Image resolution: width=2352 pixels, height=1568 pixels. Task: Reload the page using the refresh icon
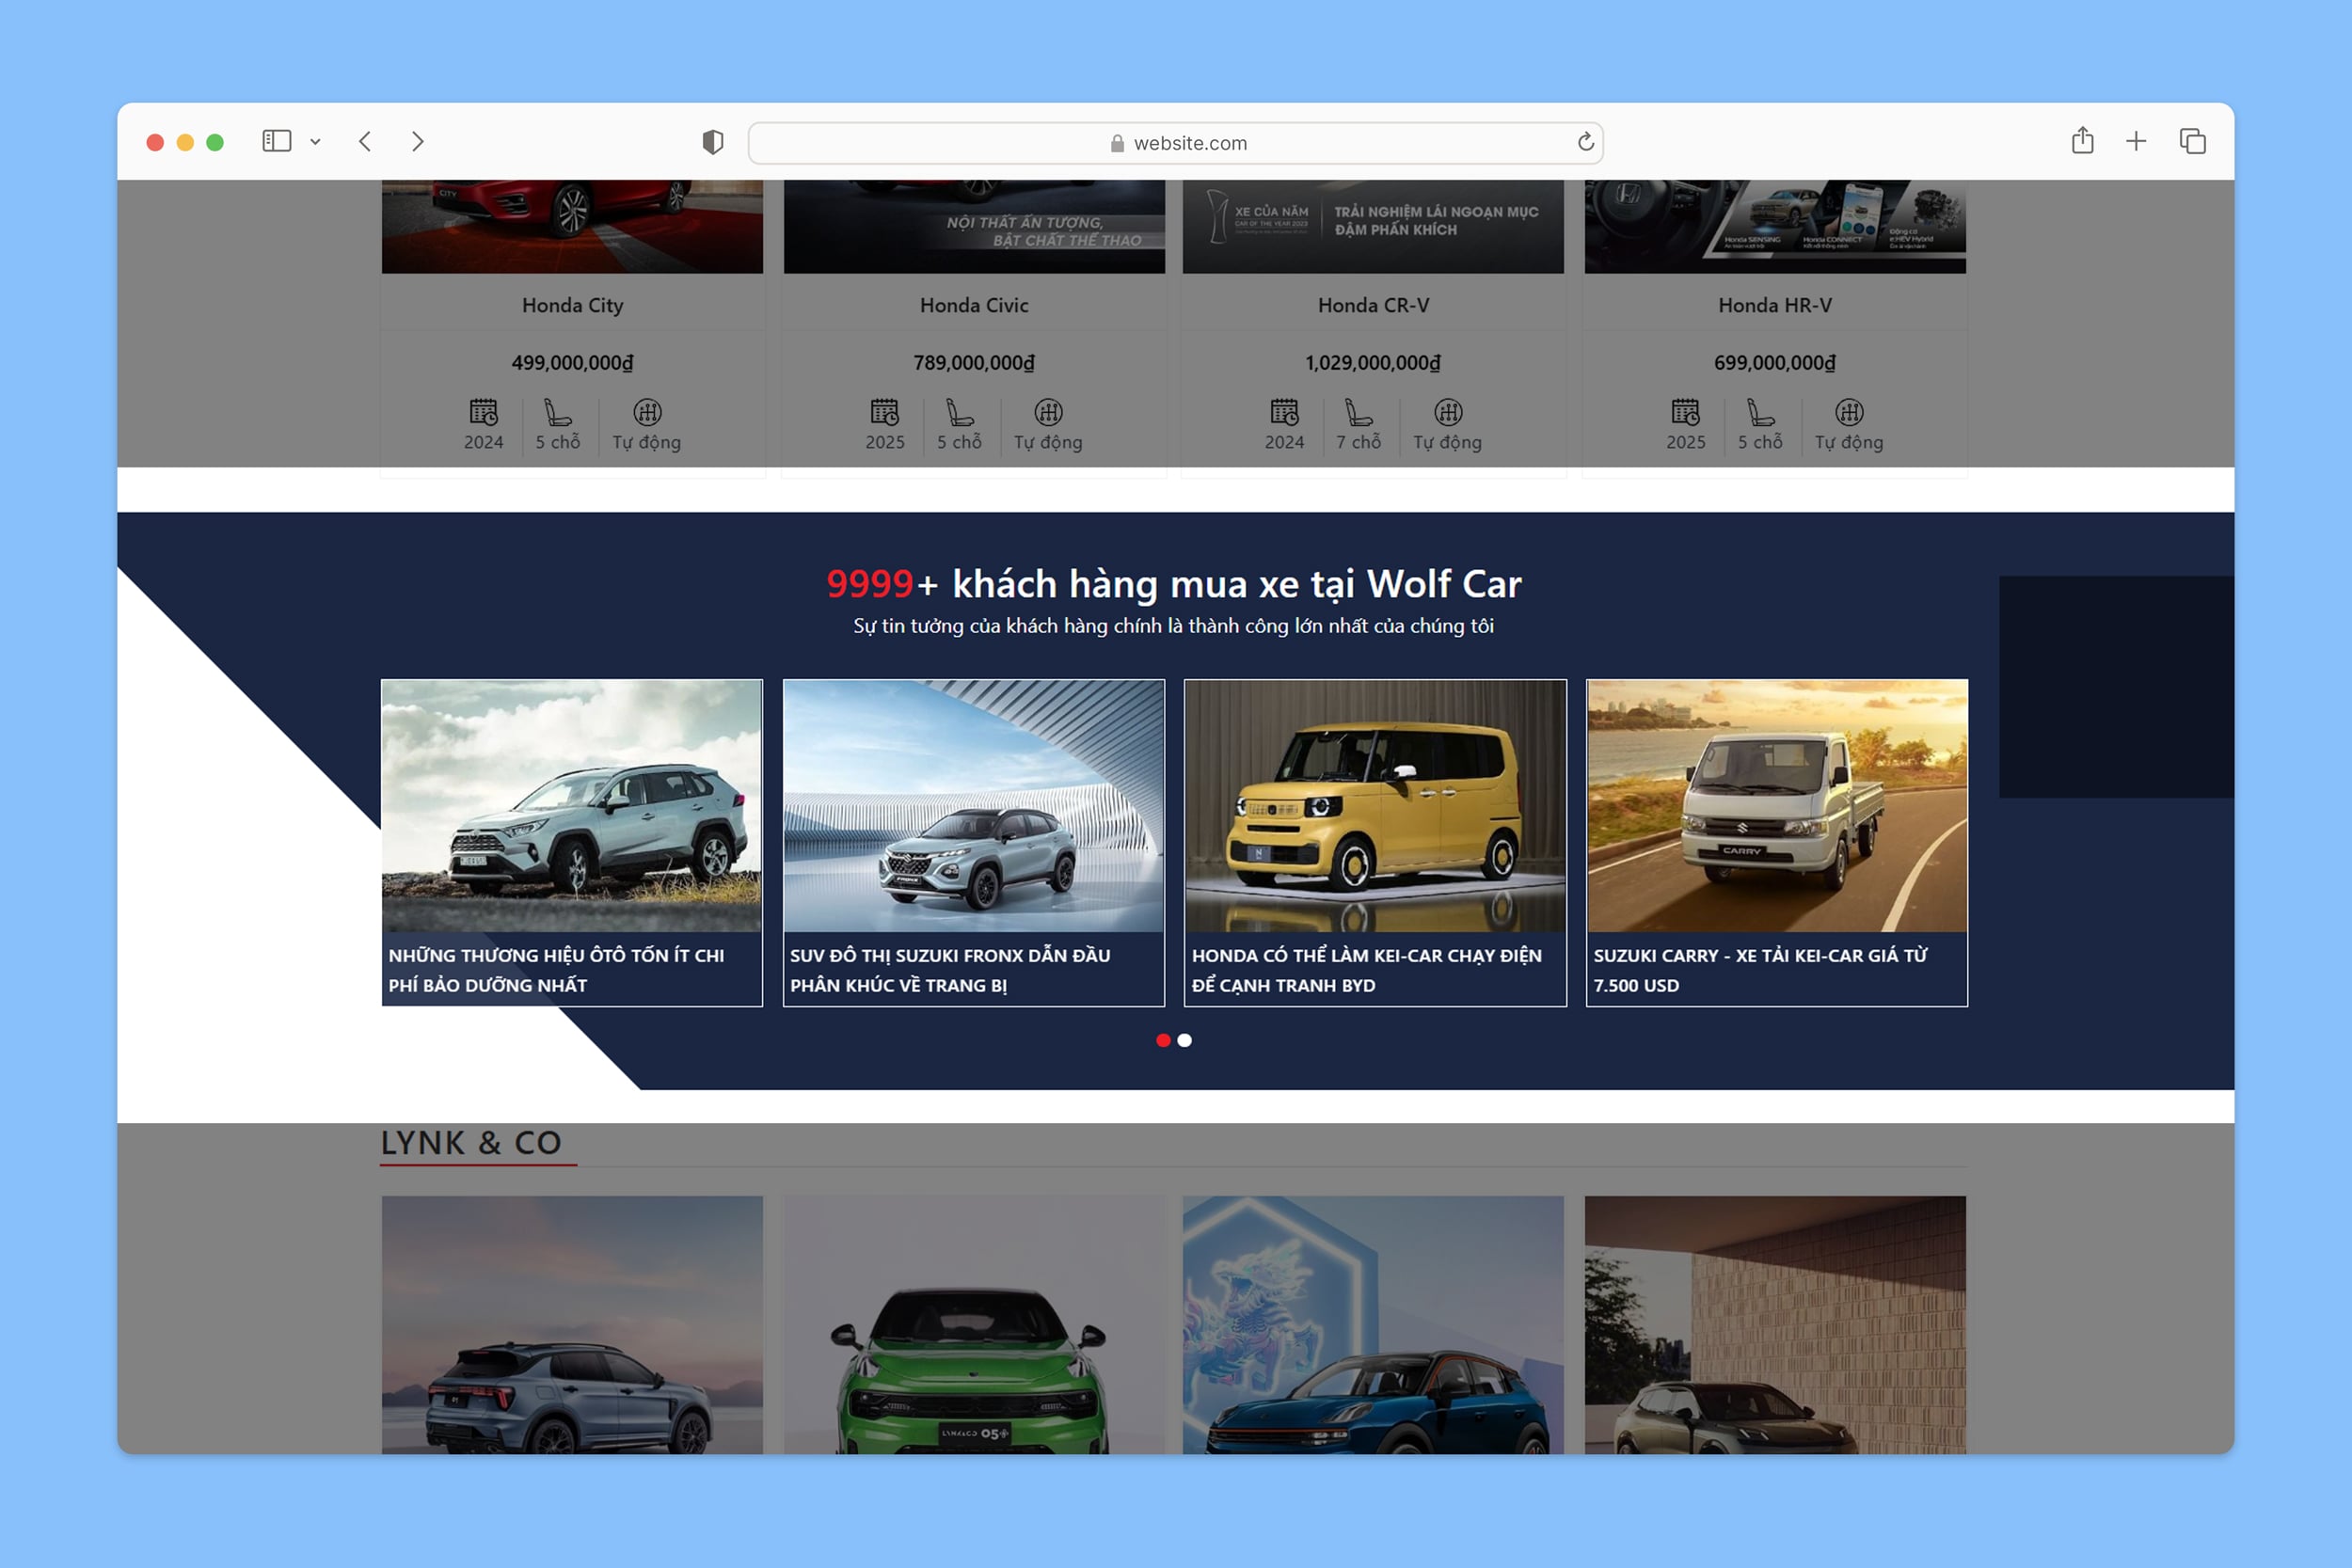coord(1585,142)
